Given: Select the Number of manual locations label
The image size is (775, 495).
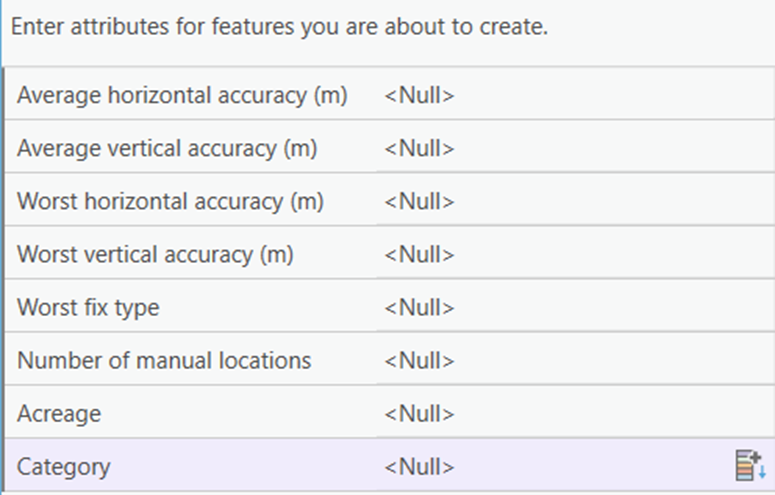Looking at the screenshot, I should (x=164, y=360).
